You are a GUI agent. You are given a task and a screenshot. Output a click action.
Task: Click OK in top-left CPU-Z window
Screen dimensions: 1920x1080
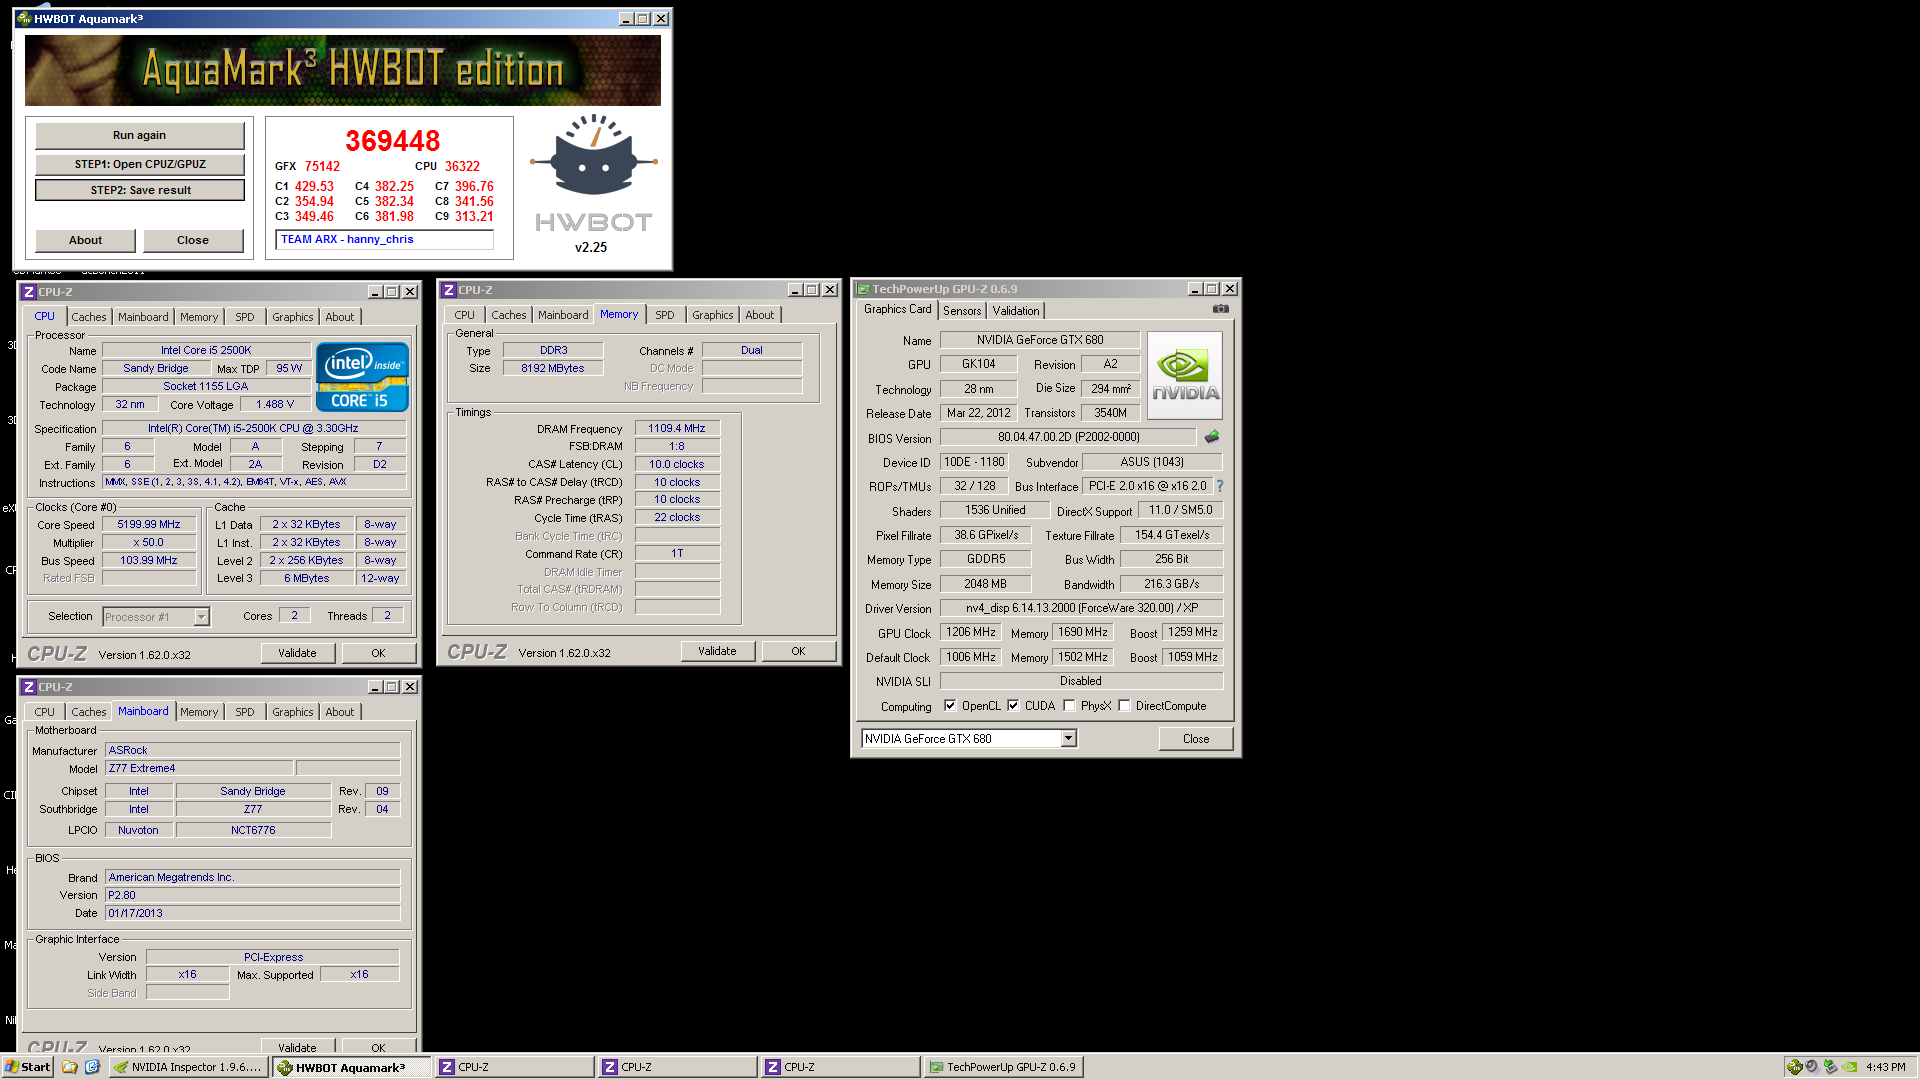378,653
